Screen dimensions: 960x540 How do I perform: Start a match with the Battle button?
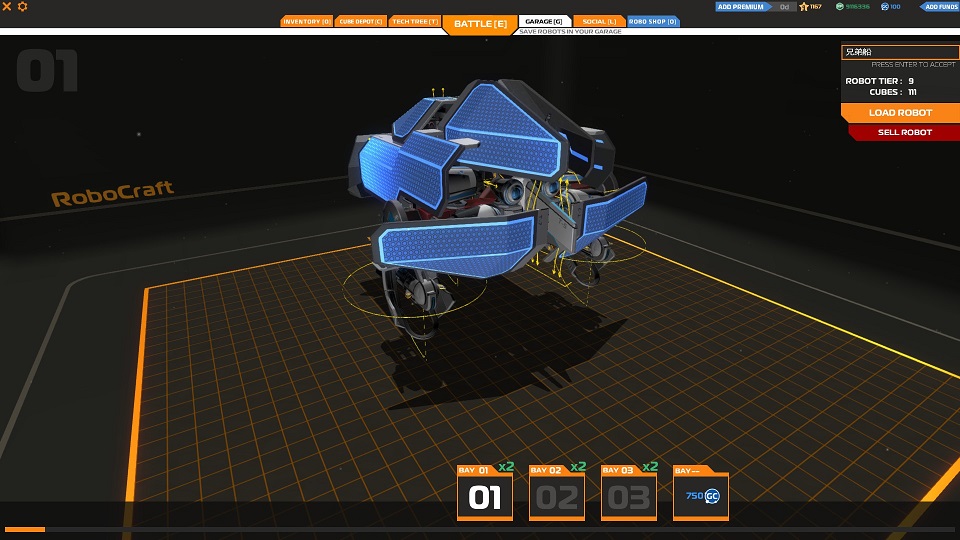click(480, 24)
